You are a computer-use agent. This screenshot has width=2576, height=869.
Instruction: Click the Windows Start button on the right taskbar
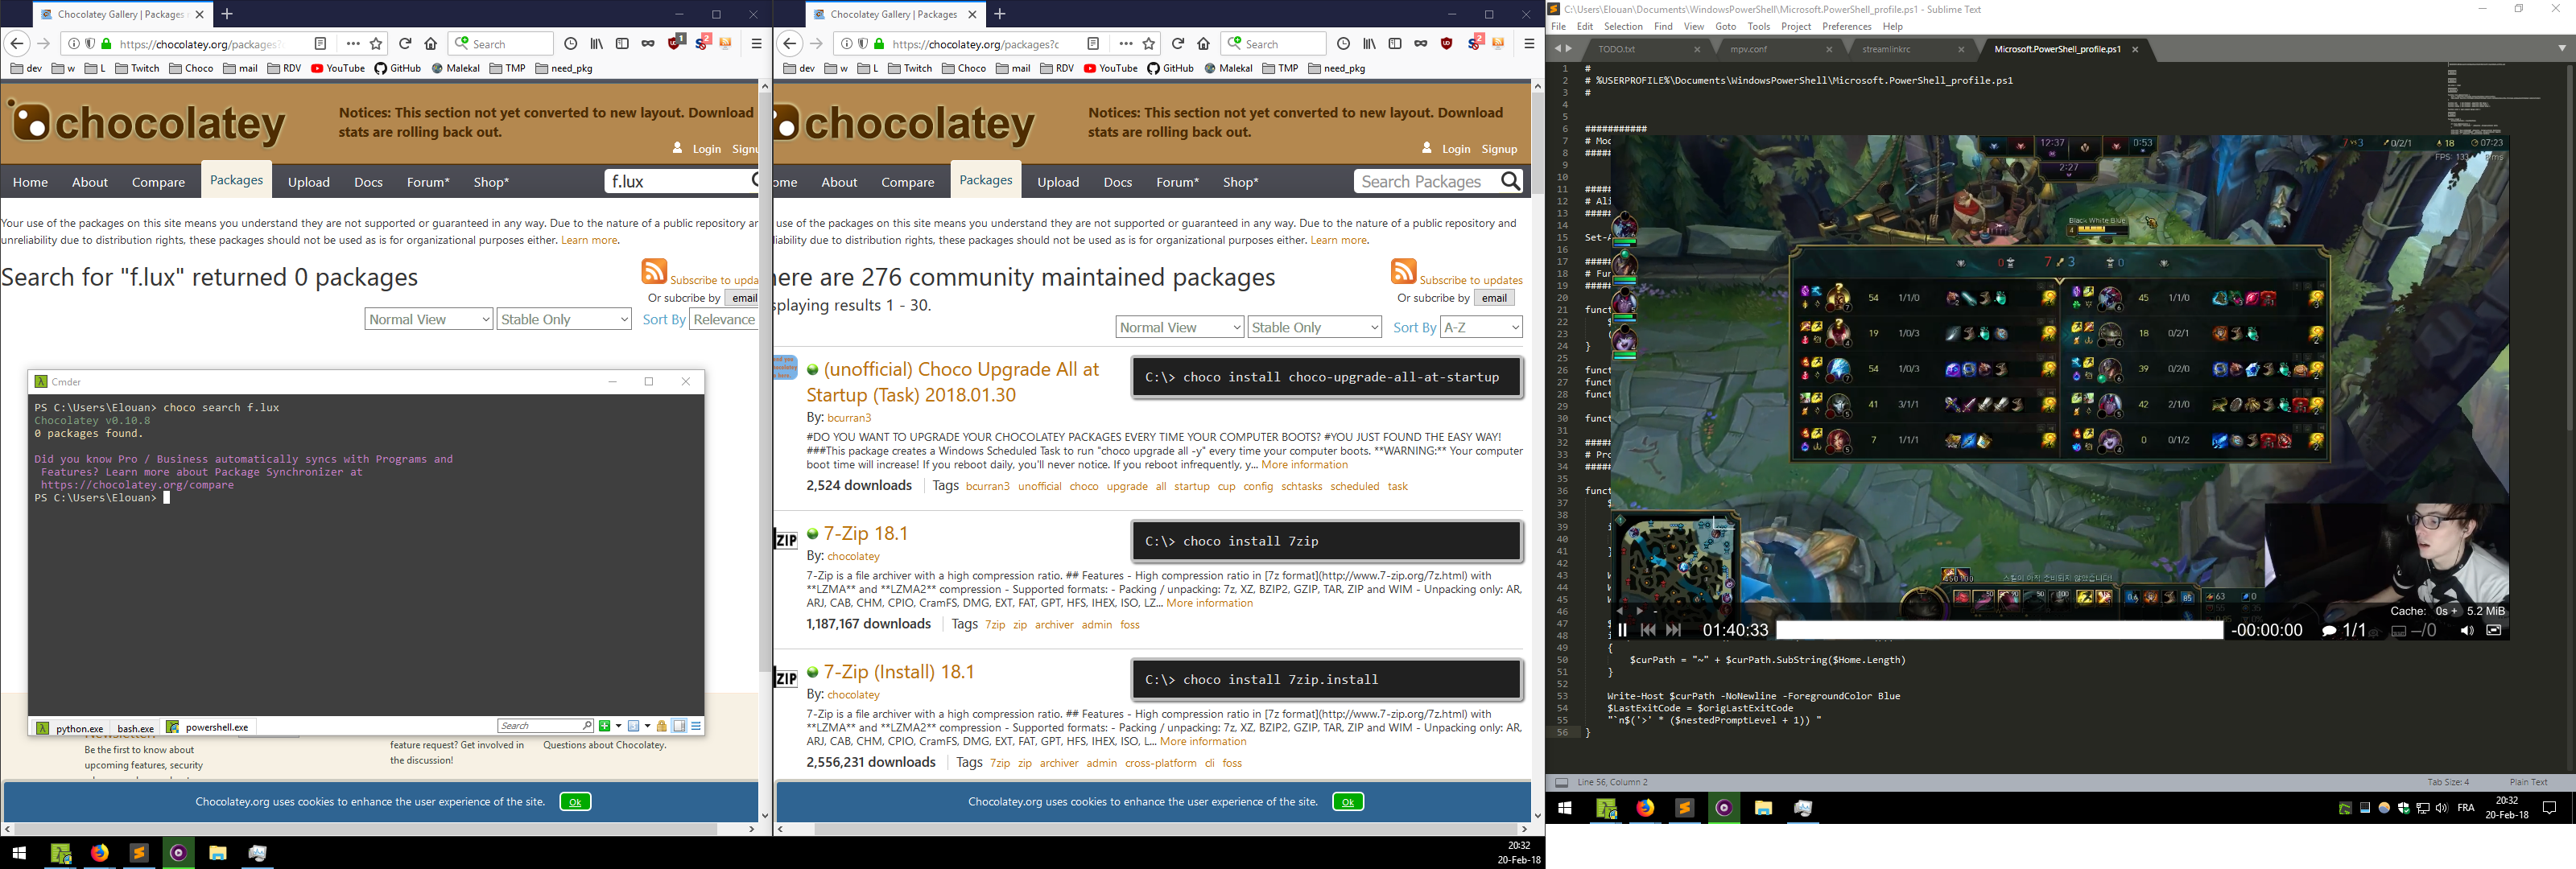point(1565,808)
